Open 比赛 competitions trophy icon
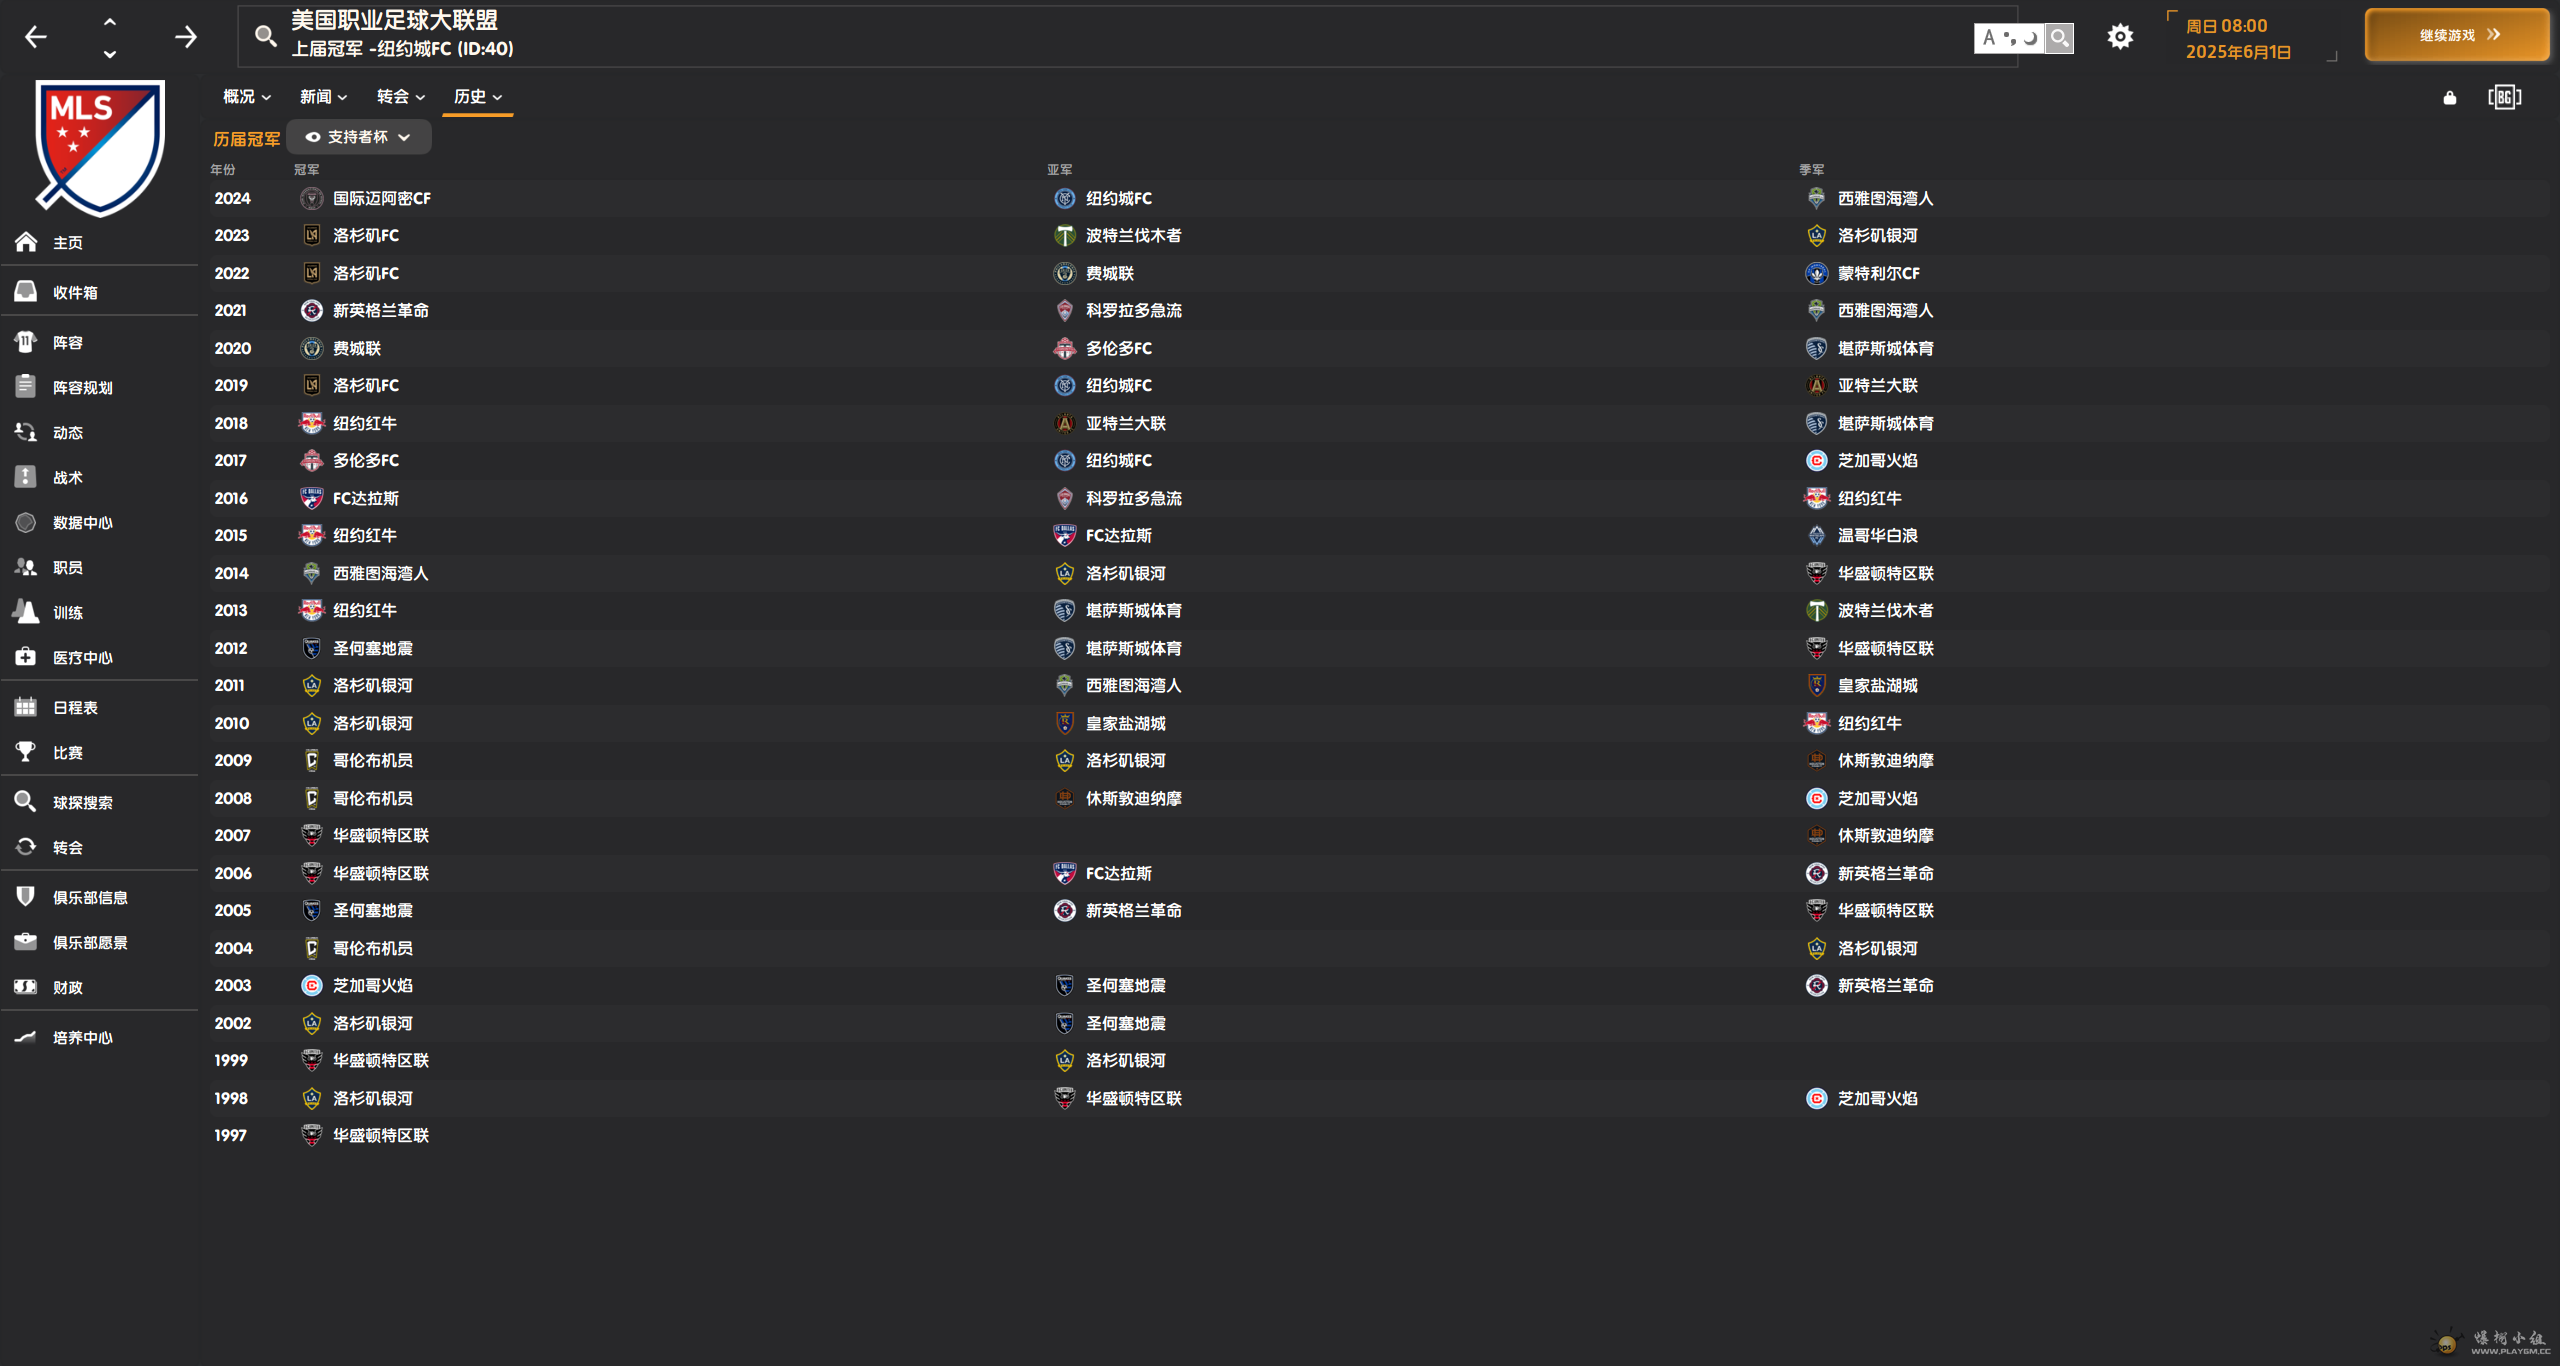 point(26,752)
